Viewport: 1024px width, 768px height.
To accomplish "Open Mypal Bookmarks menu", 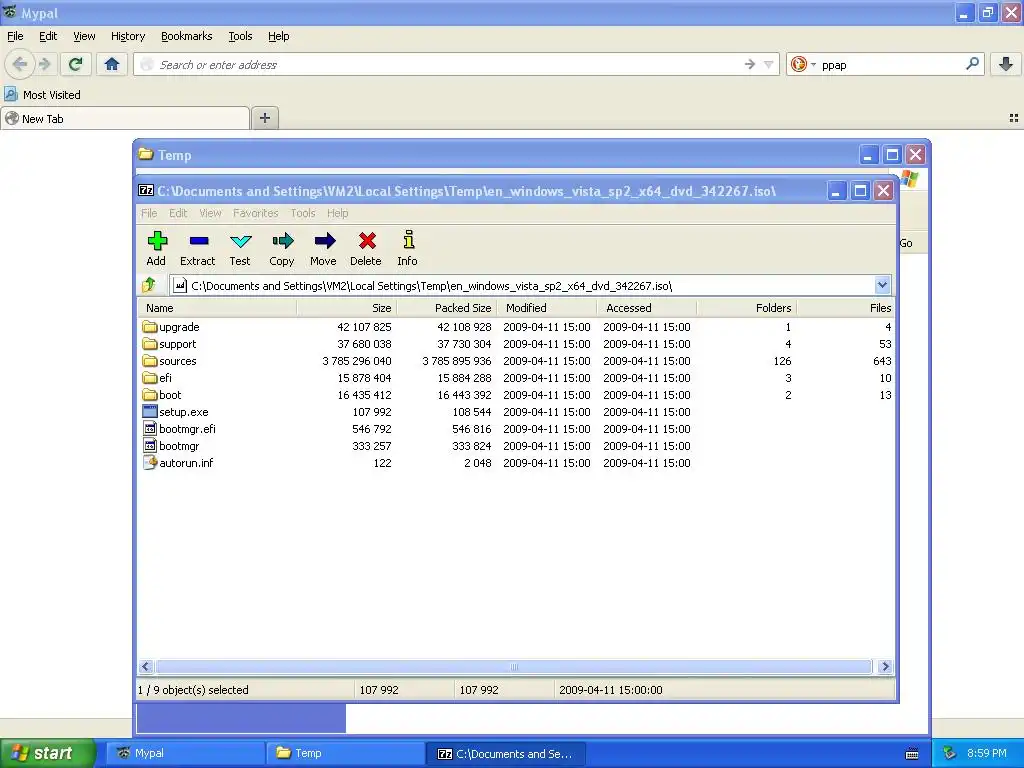I will [187, 36].
